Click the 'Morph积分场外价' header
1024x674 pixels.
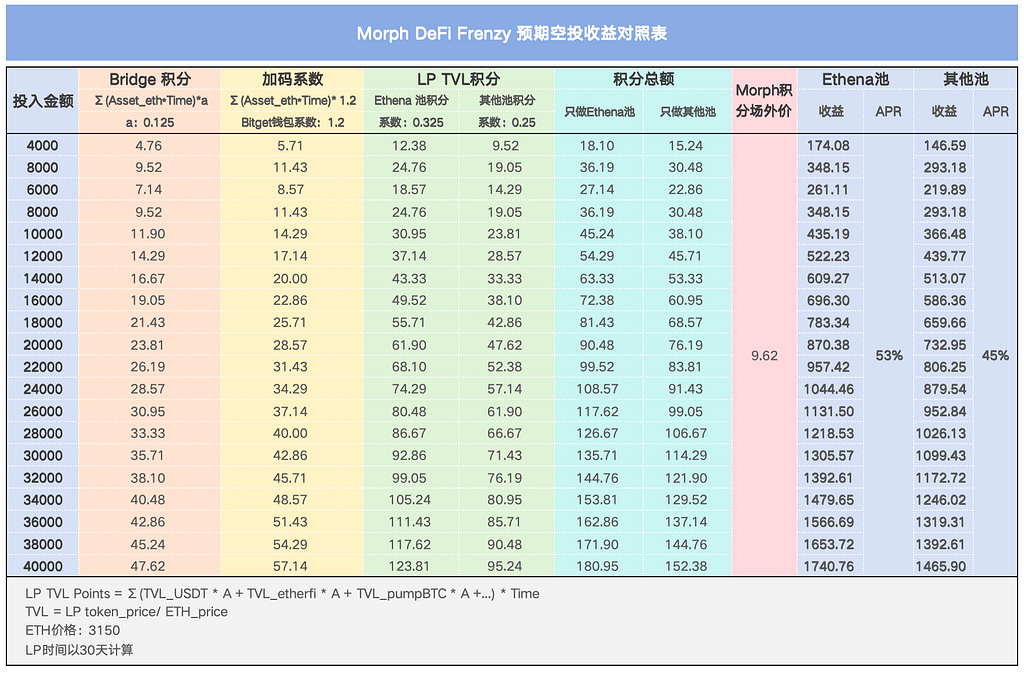[764, 101]
